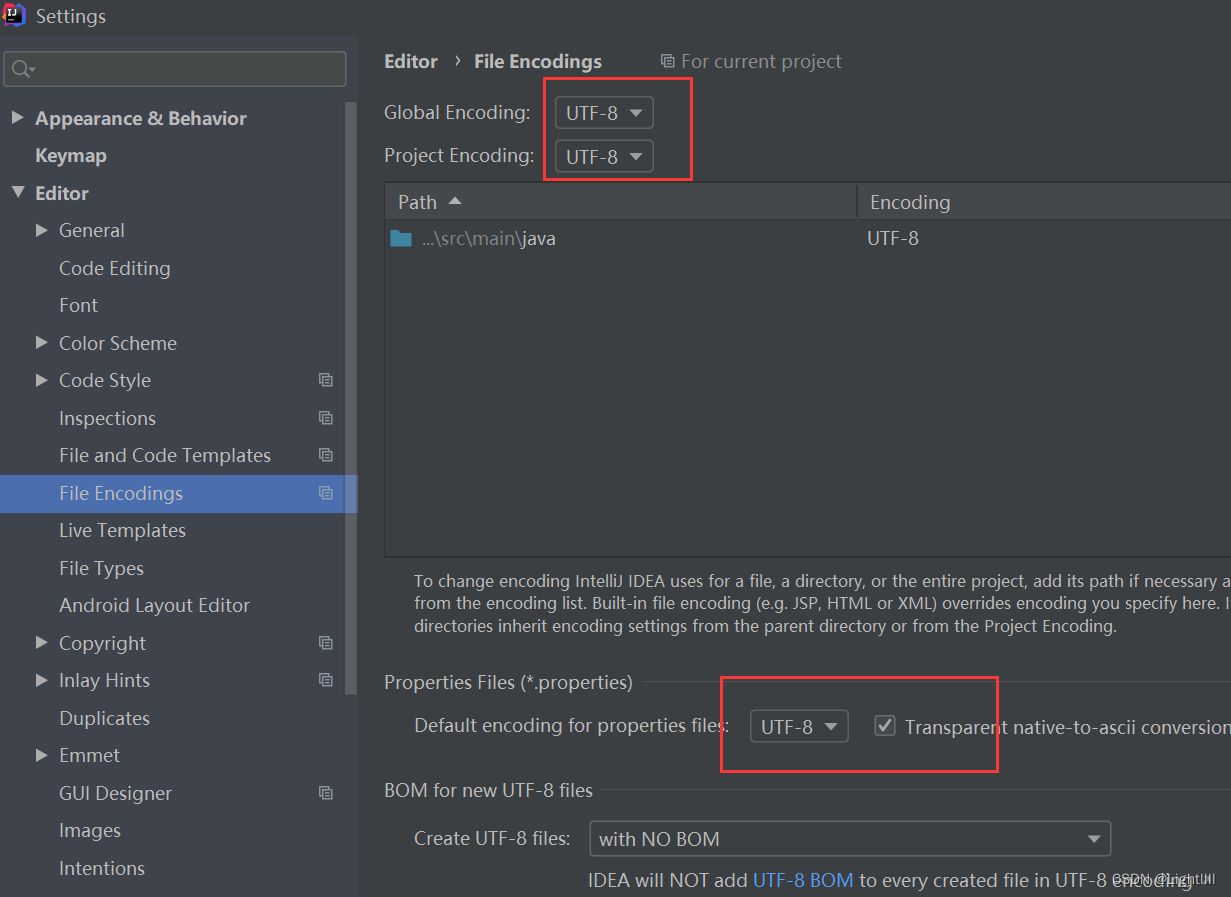Viewport: 1231px width, 897px height.
Task: Select Keymap in settings tree
Action: tap(71, 156)
